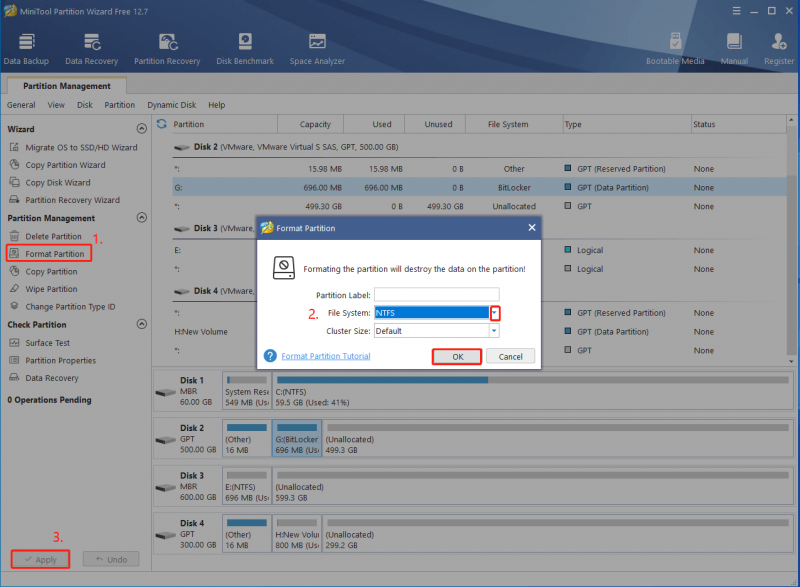Open Space Analyzer
The width and height of the screenshot is (800, 587).
click(317, 49)
